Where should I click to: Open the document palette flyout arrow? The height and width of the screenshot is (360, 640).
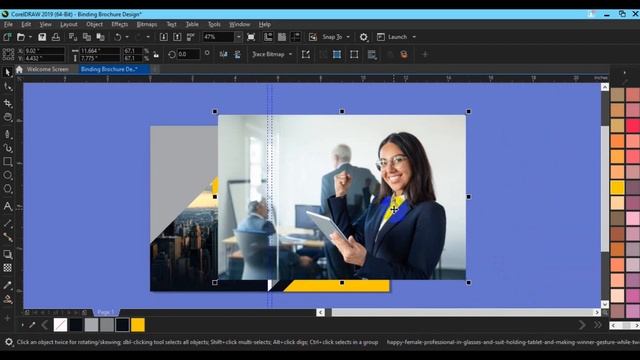pyautogui.click(x=22, y=325)
